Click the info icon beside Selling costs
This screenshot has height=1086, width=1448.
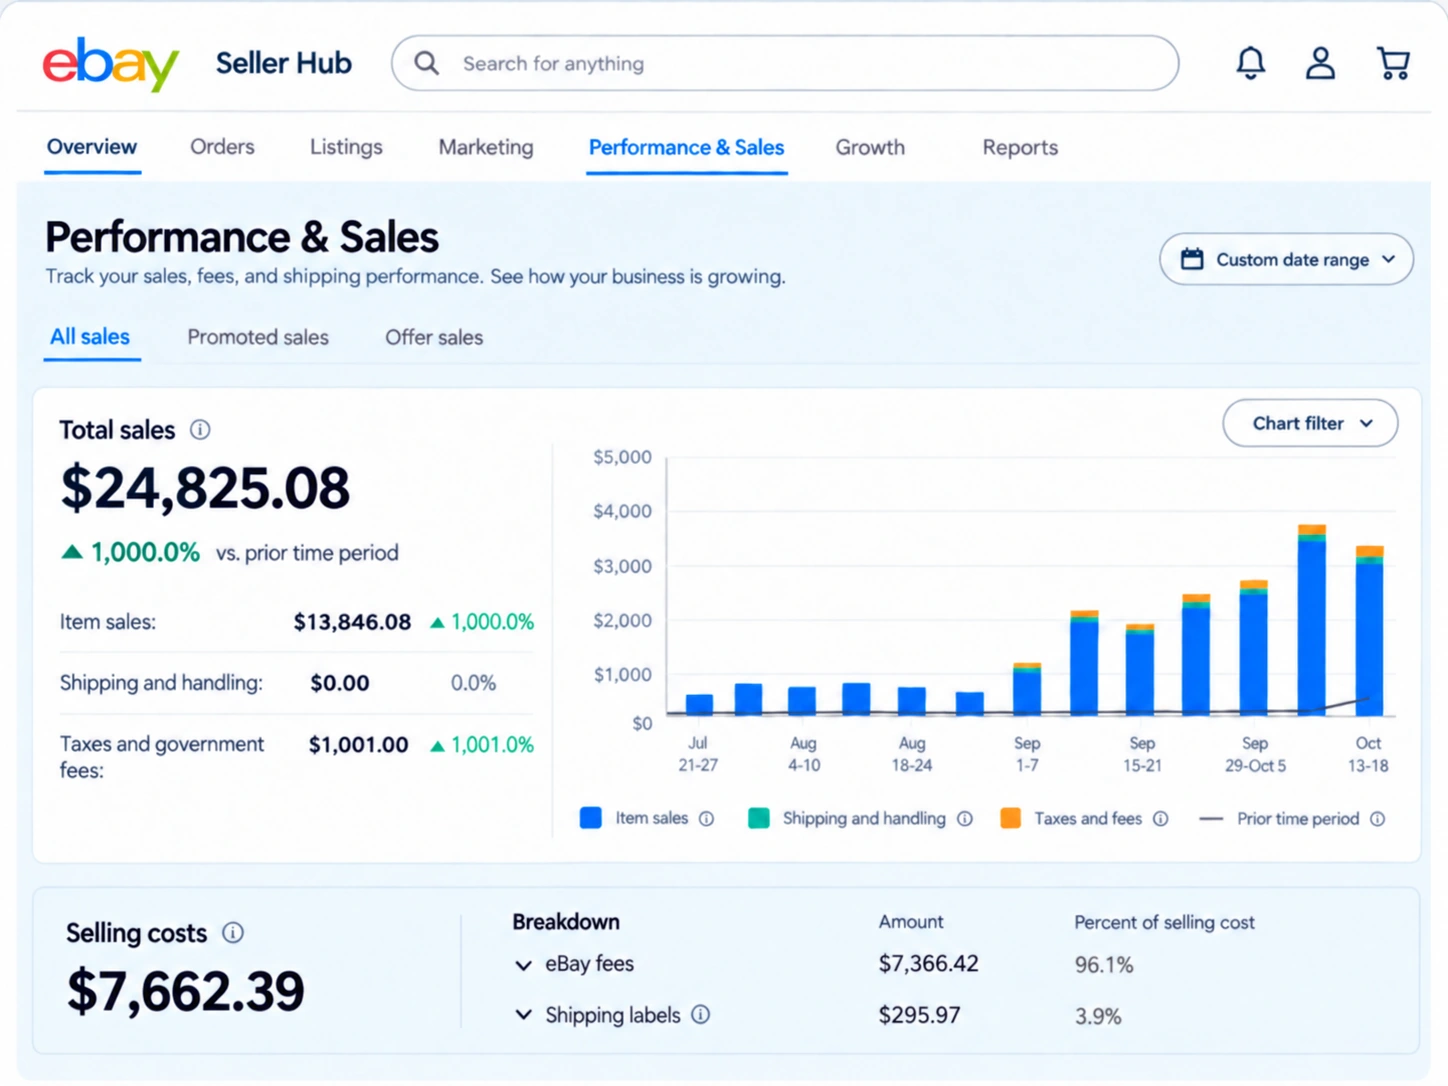(x=233, y=933)
